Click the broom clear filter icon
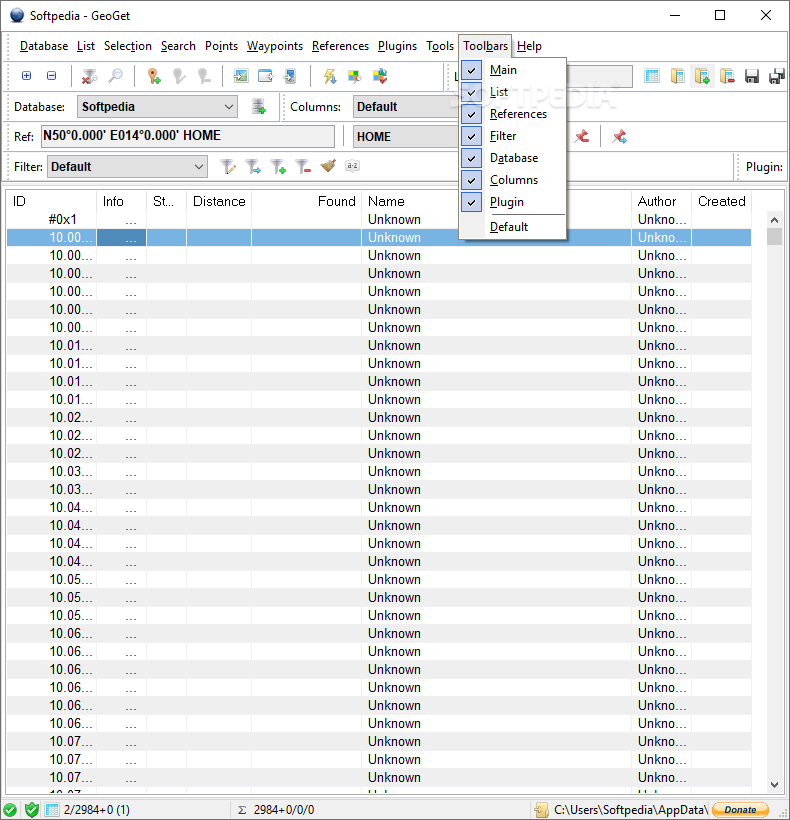 [328, 166]
